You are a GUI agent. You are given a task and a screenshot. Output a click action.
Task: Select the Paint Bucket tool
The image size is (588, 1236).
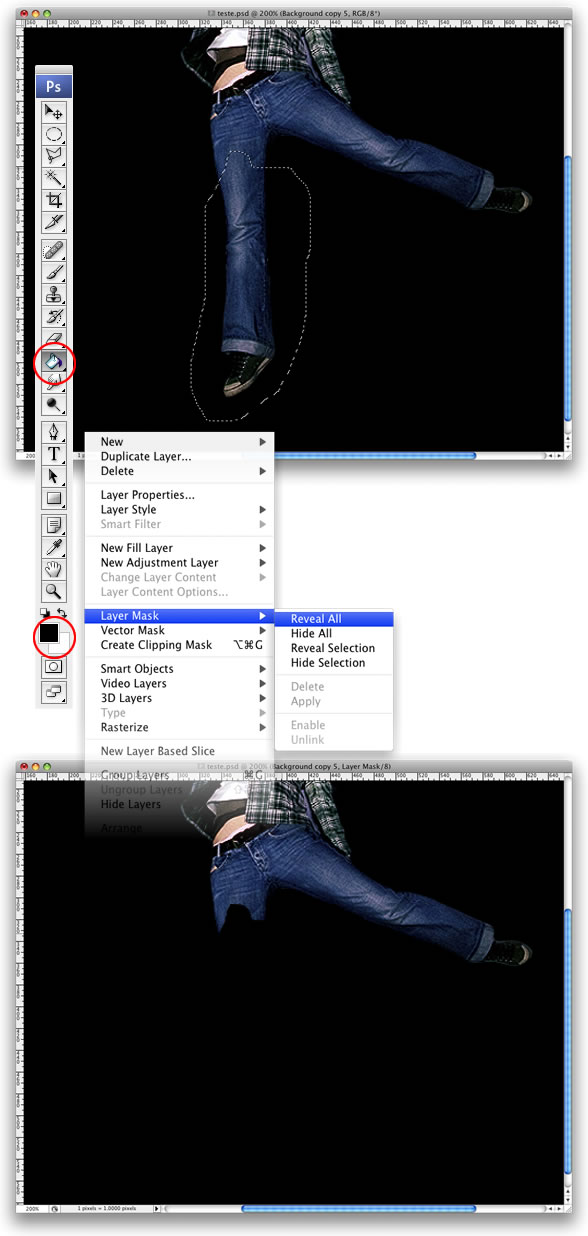click(54, 360)
